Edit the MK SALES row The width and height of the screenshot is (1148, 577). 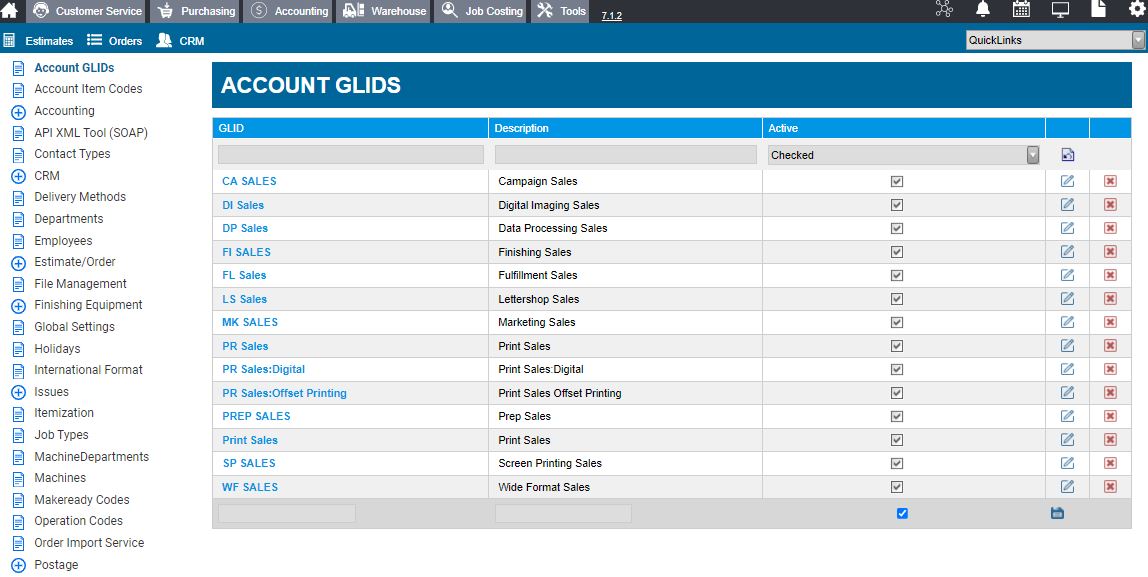[1067, 321]
